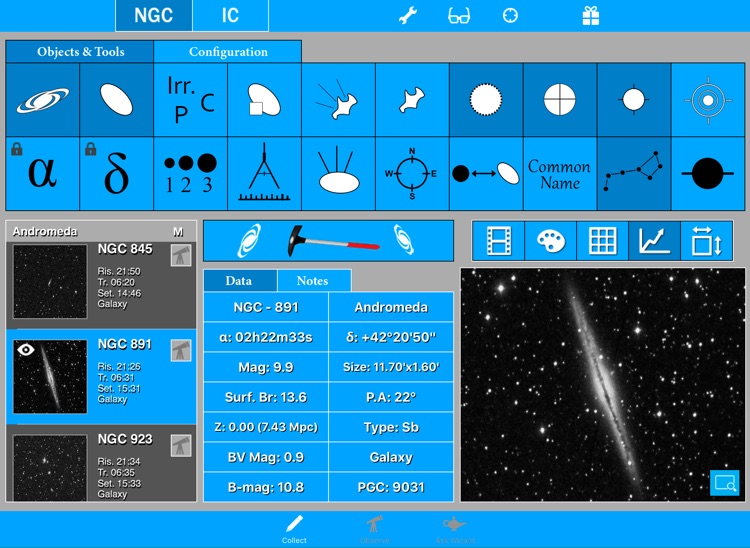Select the concentric target rings icon
This screenshot has width=750, height=548.
pyautogui.click(x=708, y=100)
